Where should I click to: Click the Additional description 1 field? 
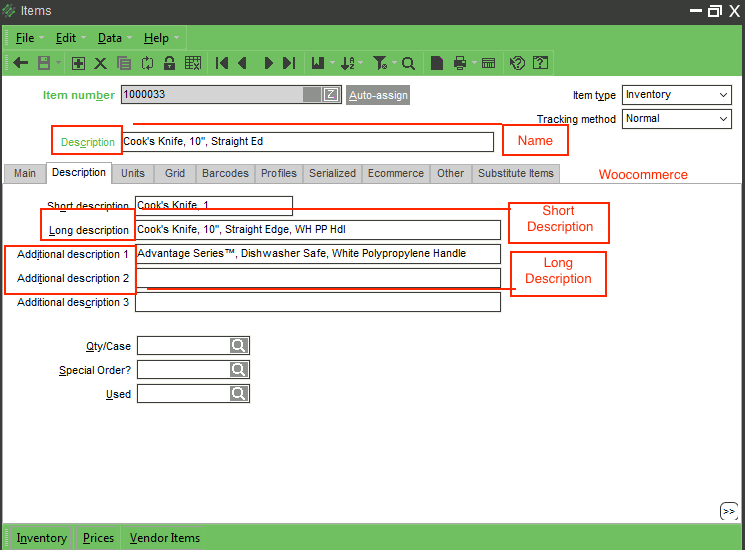click(x=318, y=254)
